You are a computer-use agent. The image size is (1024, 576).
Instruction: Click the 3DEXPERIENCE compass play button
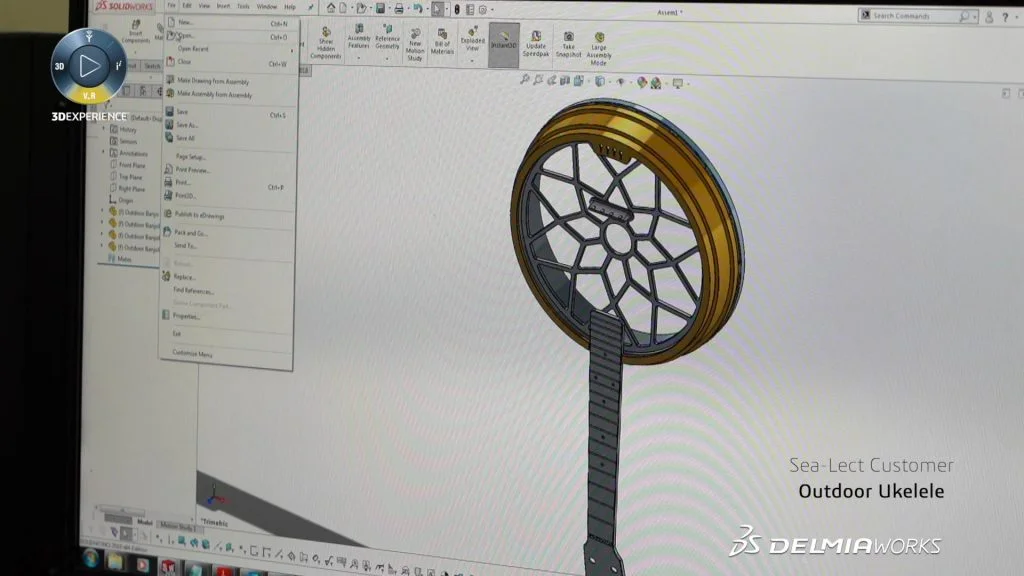pyautogui.click(x=89, y=66)
